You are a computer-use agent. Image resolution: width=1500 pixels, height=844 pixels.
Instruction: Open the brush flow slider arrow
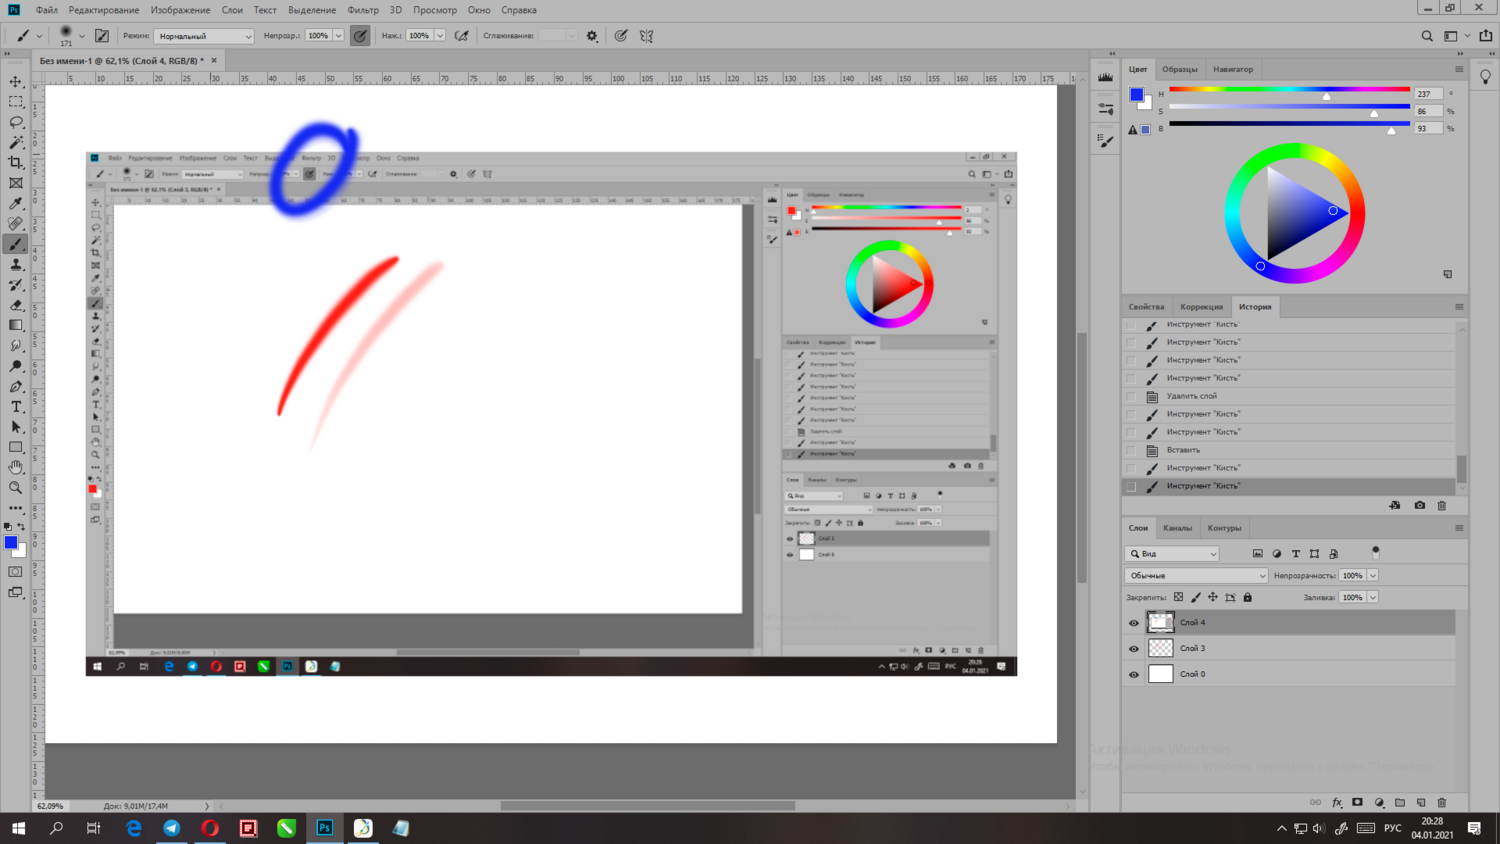(x=439, y=36)
